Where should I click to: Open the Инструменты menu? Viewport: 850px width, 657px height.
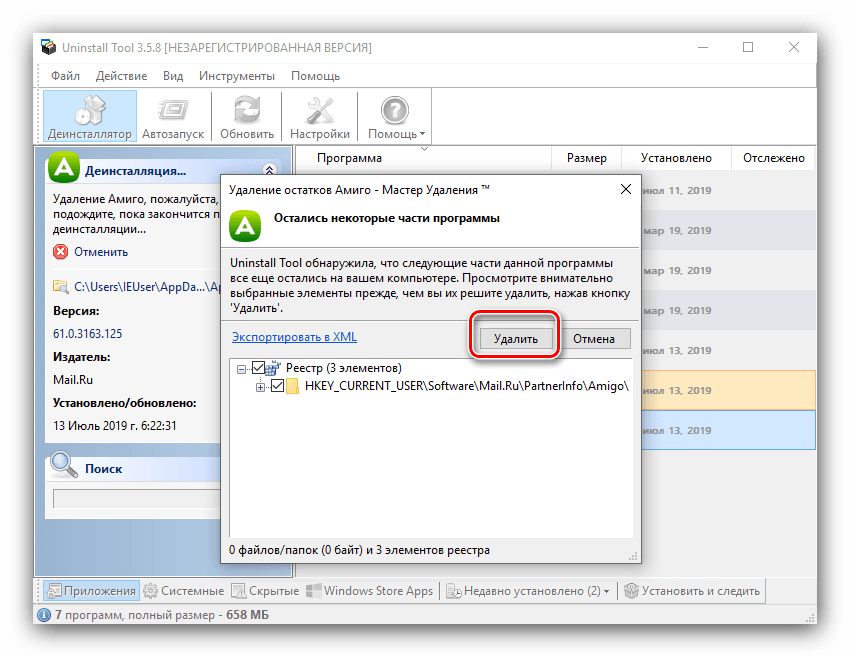click(x=237, y=76)
